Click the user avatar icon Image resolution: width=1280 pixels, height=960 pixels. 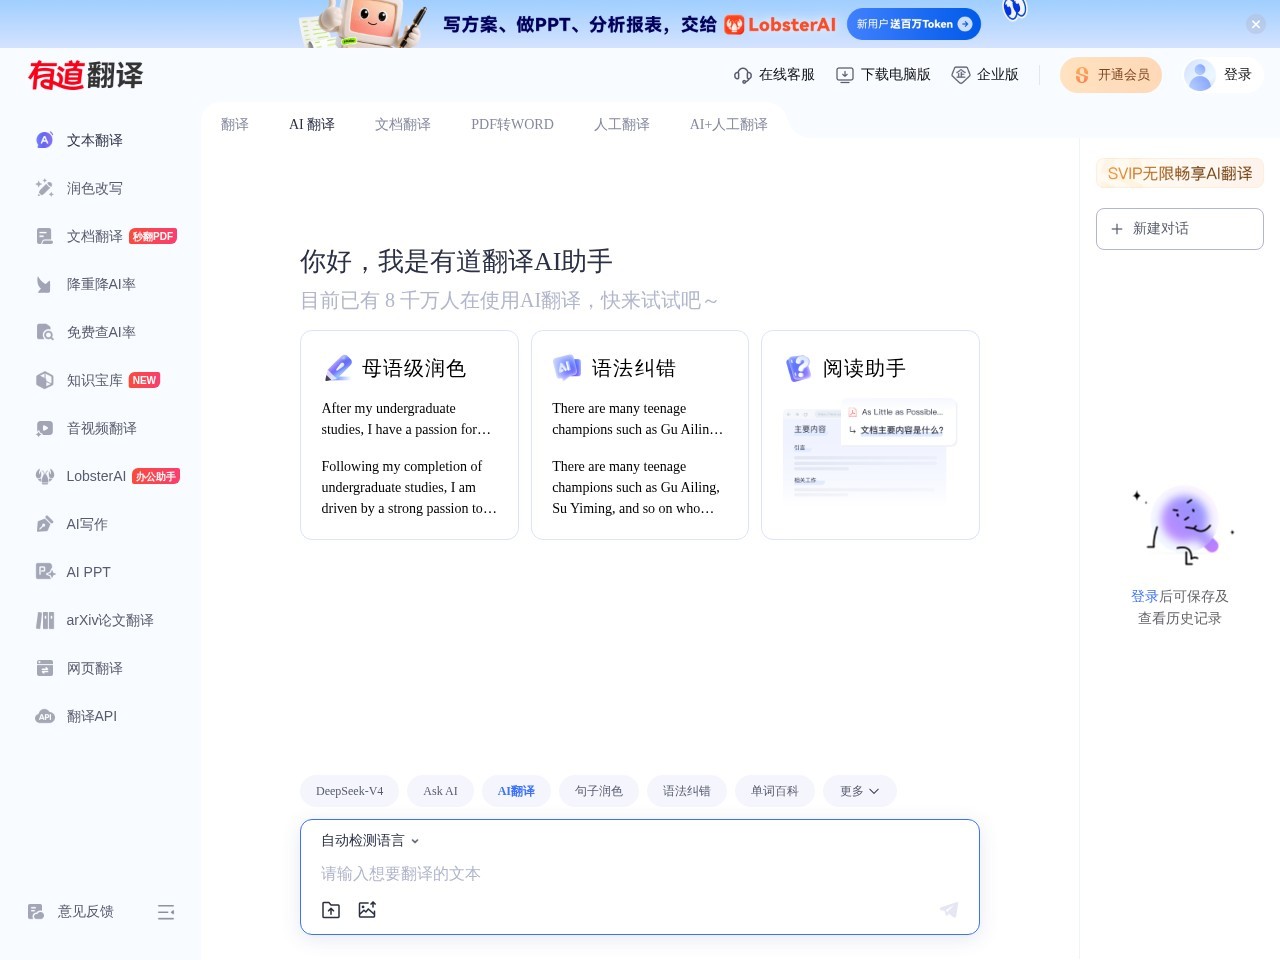pos(1199,75)
